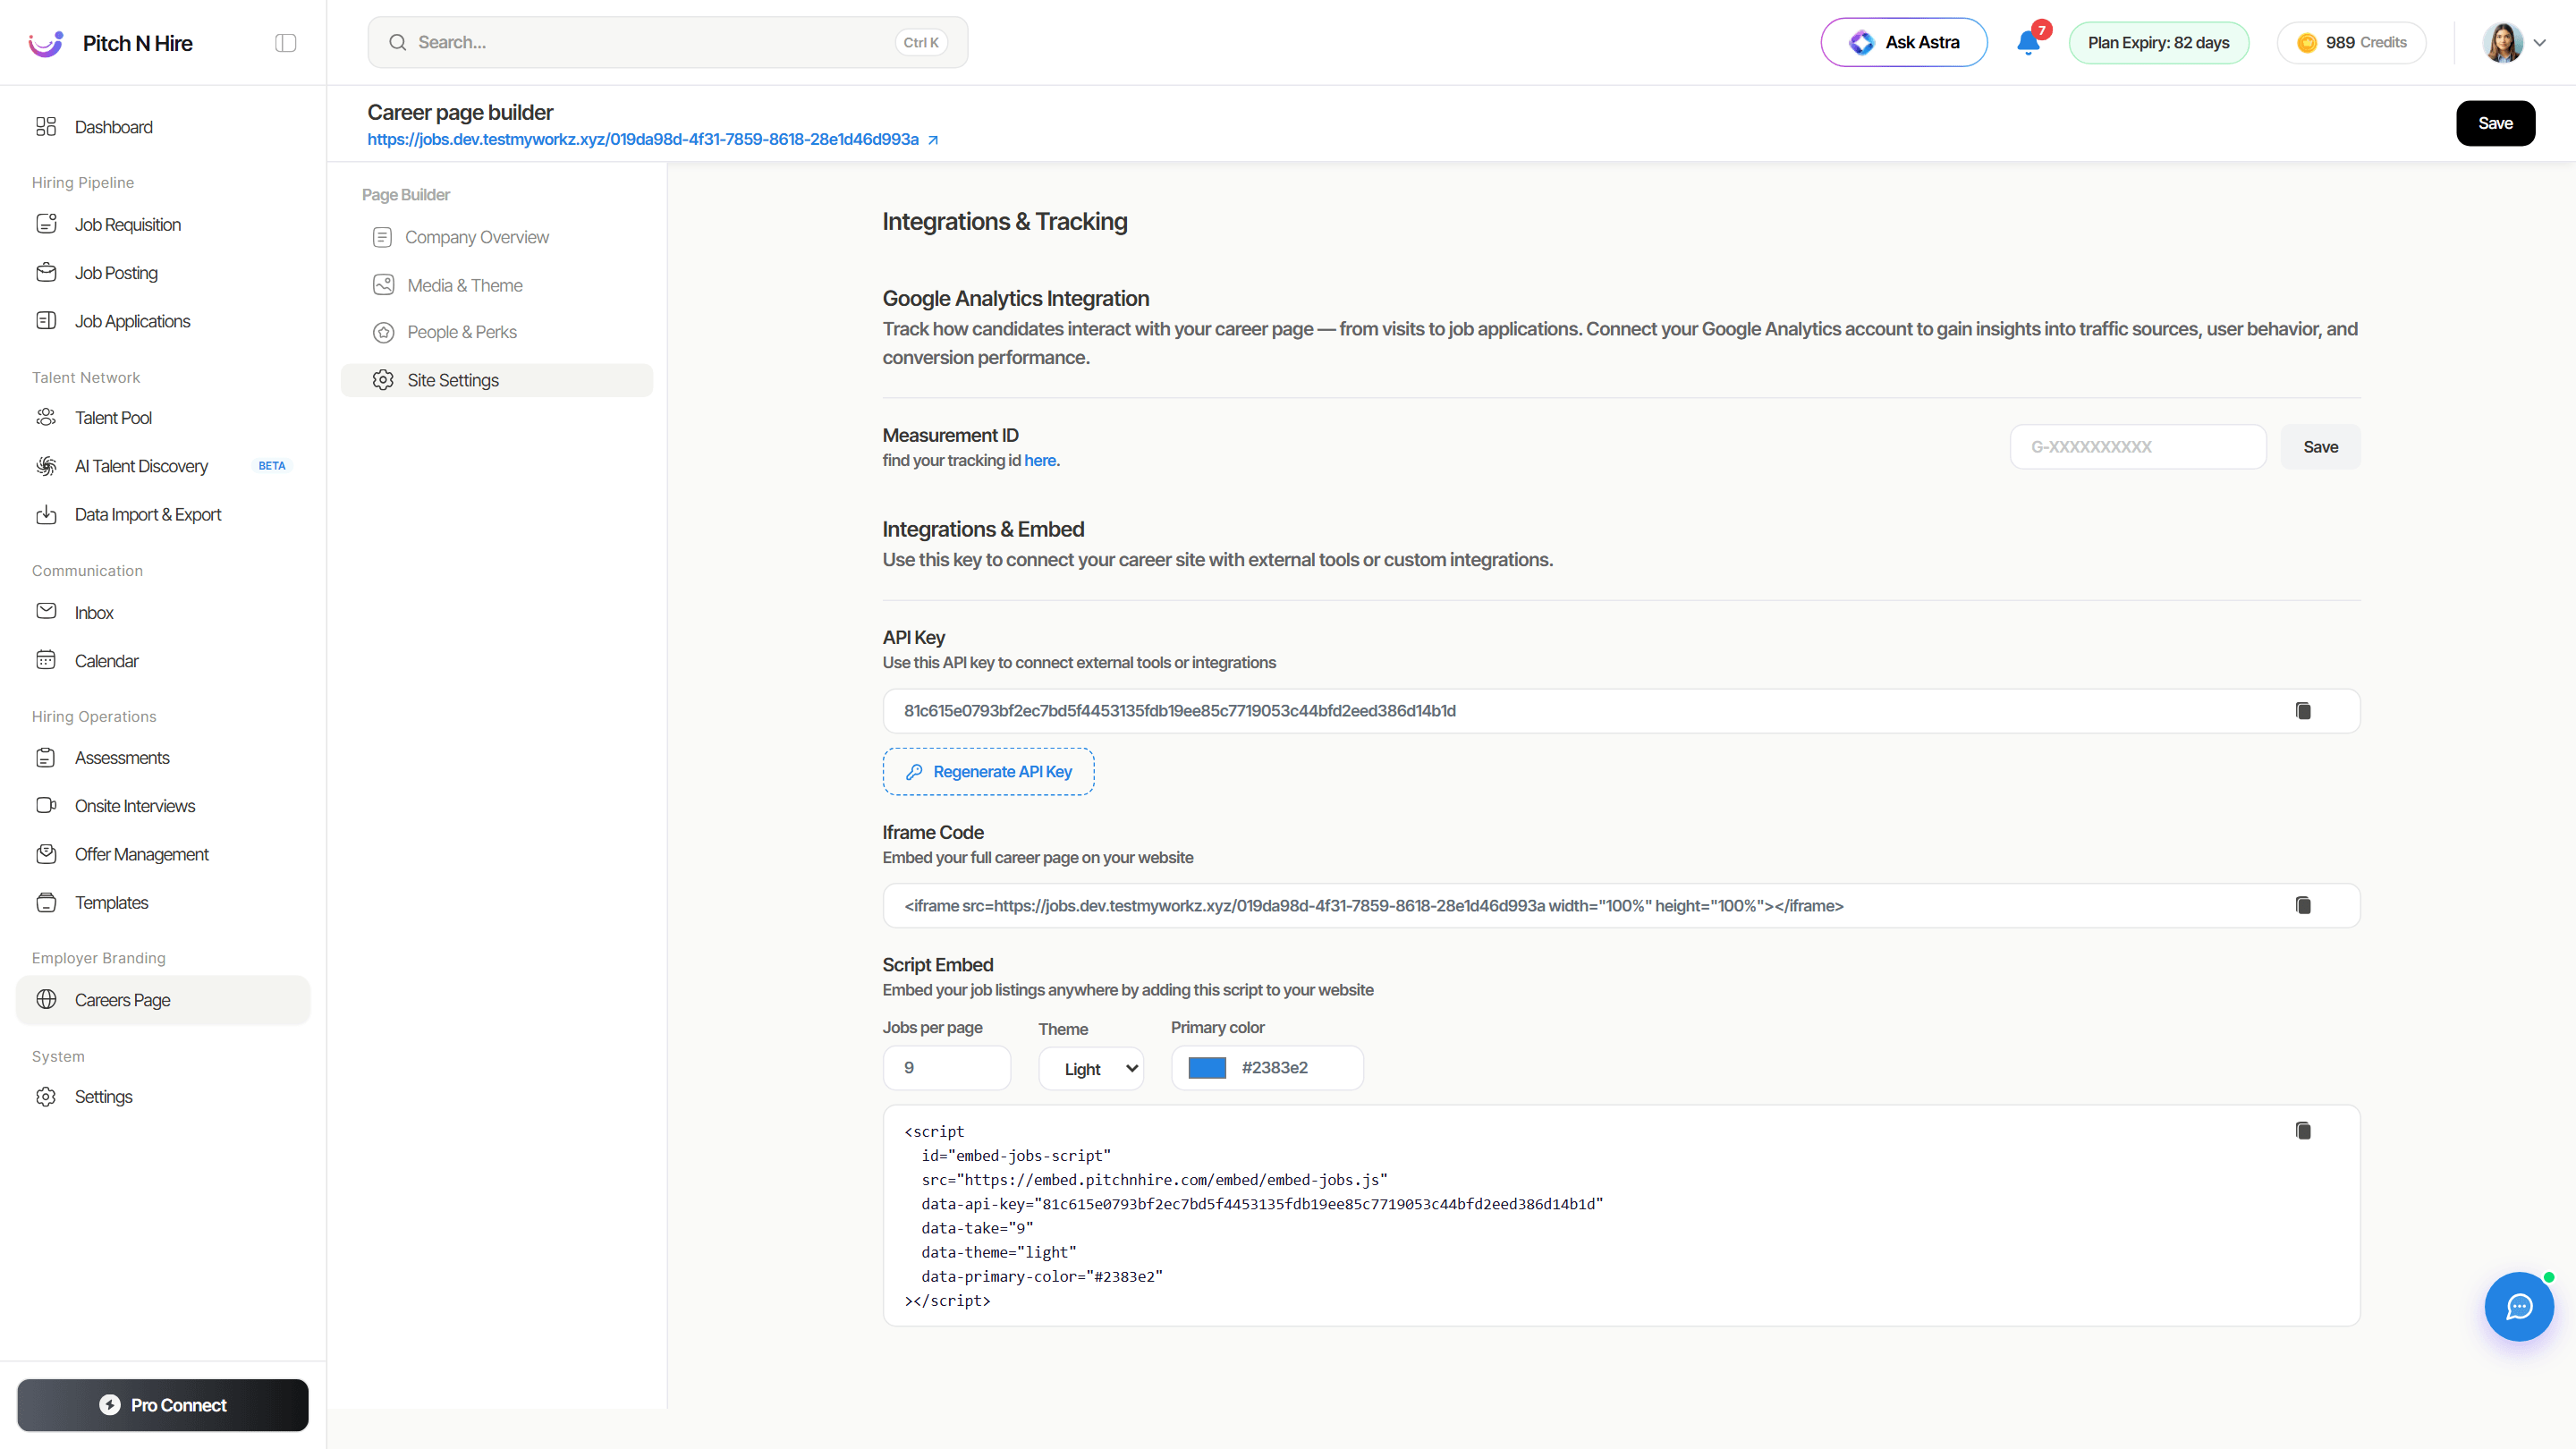Click the 989 Credits badge
Screen dimensions: 2576x1449
point(2351,43)
